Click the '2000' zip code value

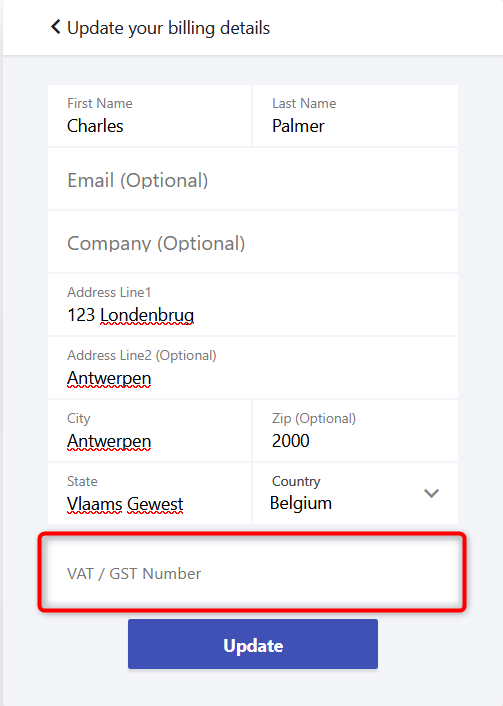291,441
